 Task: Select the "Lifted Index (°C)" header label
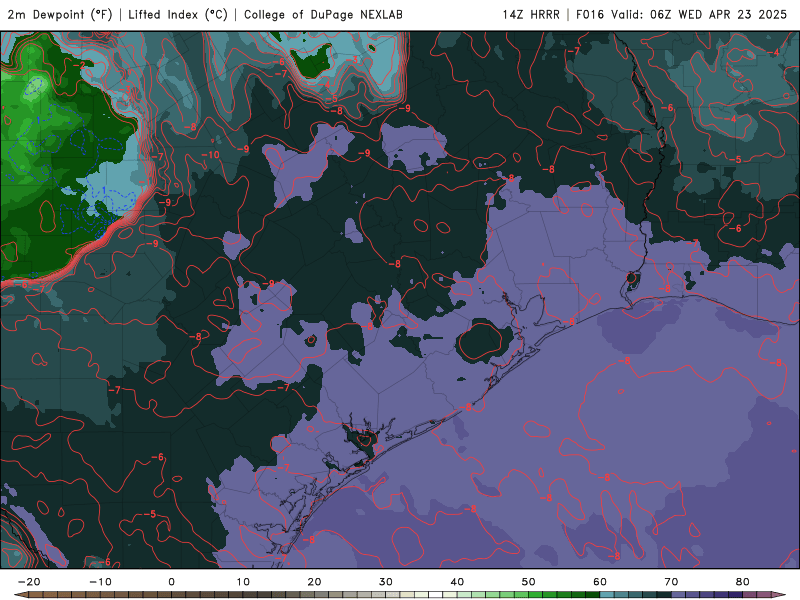tap(178, 14)
